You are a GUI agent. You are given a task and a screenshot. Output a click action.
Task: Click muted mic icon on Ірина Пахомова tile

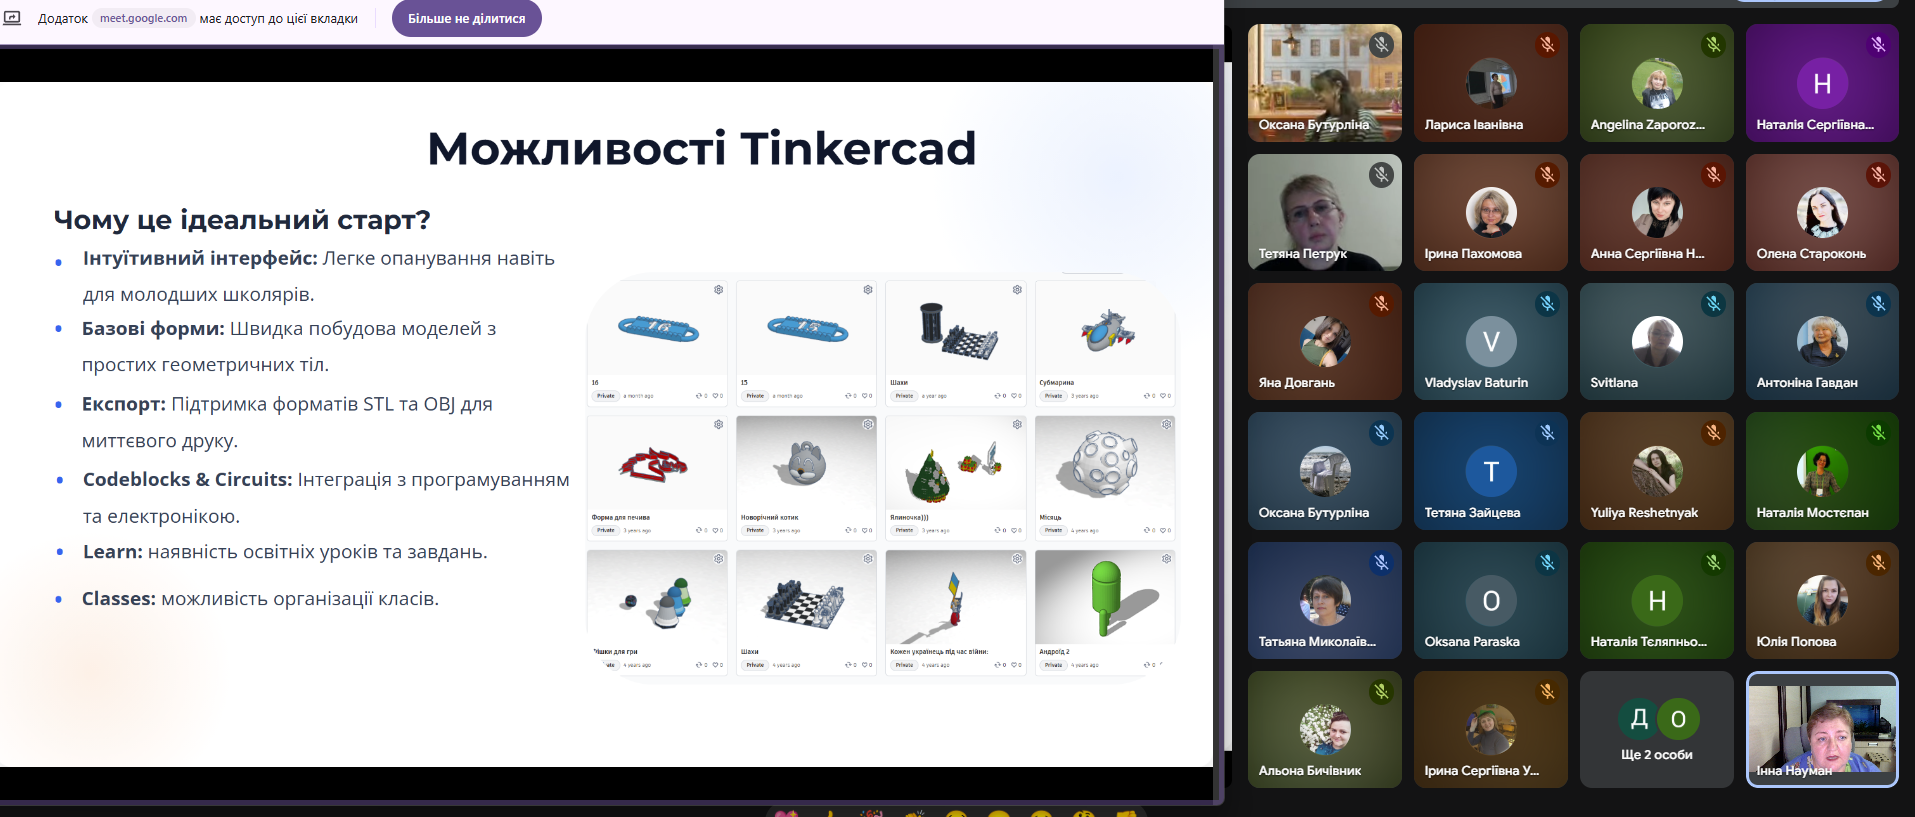pyautogui.click(x=1547, y=175)
